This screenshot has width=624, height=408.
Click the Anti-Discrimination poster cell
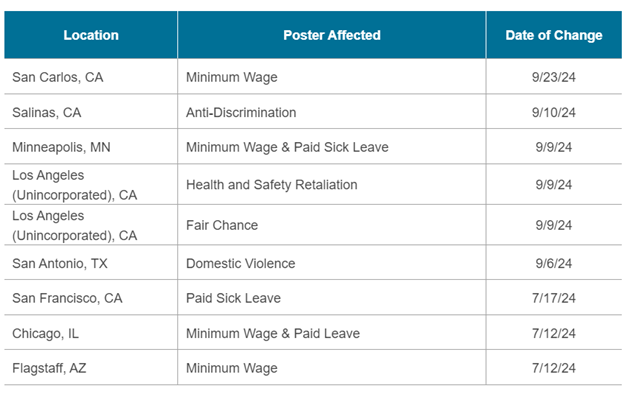click(241, 112)
